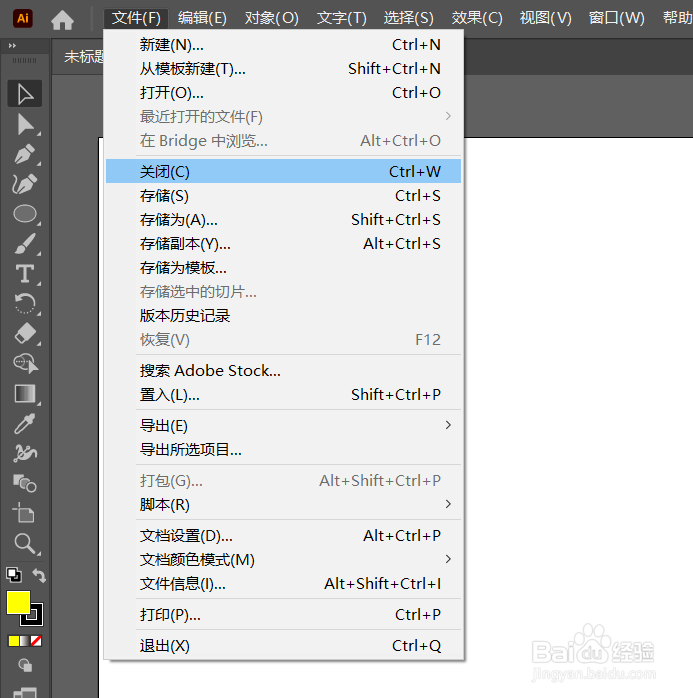Swap fill and stroke colors arrow
Screen dimensions: 693x698
(40, 576)
